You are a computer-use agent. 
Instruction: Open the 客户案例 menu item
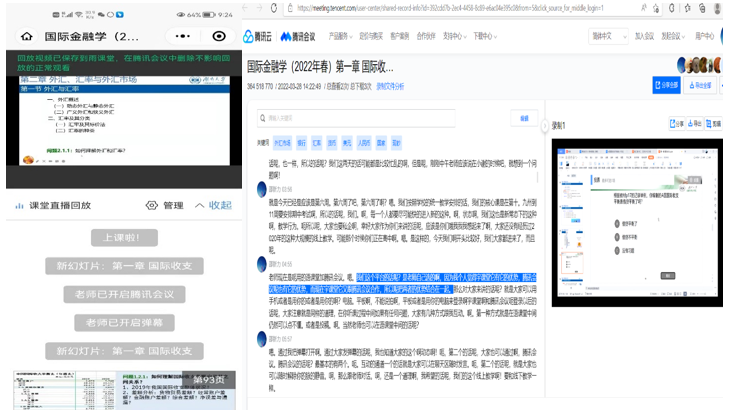(398, 36)
